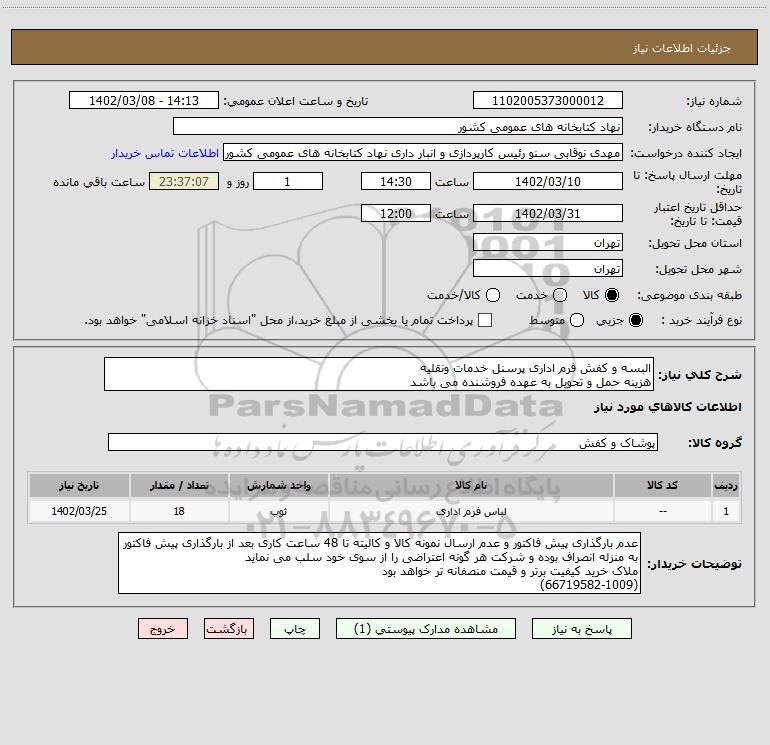Click the general description box البسه و کفش
This screenshot has width=770, height=745.
coord(379,375)
